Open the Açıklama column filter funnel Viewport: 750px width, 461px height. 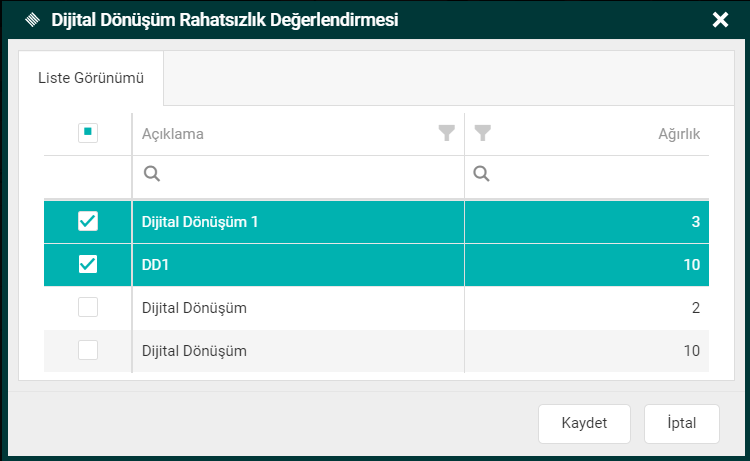447,133
